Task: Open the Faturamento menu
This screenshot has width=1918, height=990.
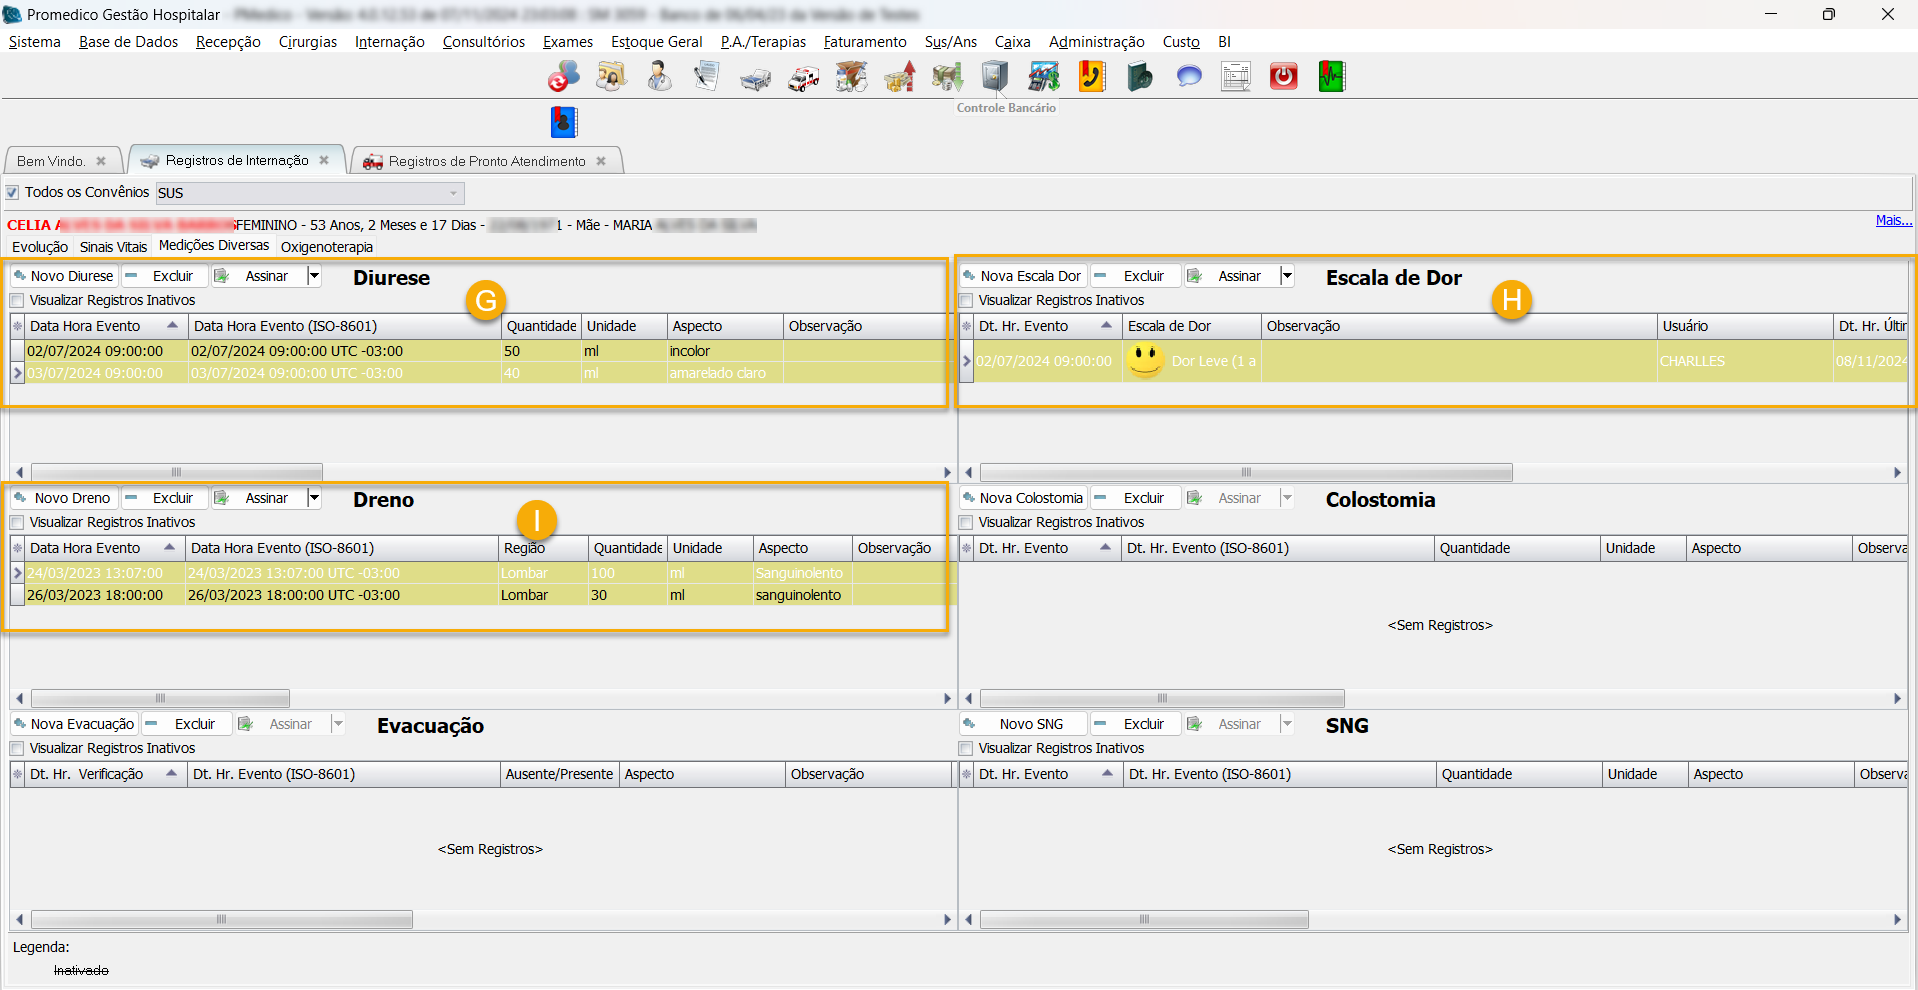Action: [x=864, y=42]
